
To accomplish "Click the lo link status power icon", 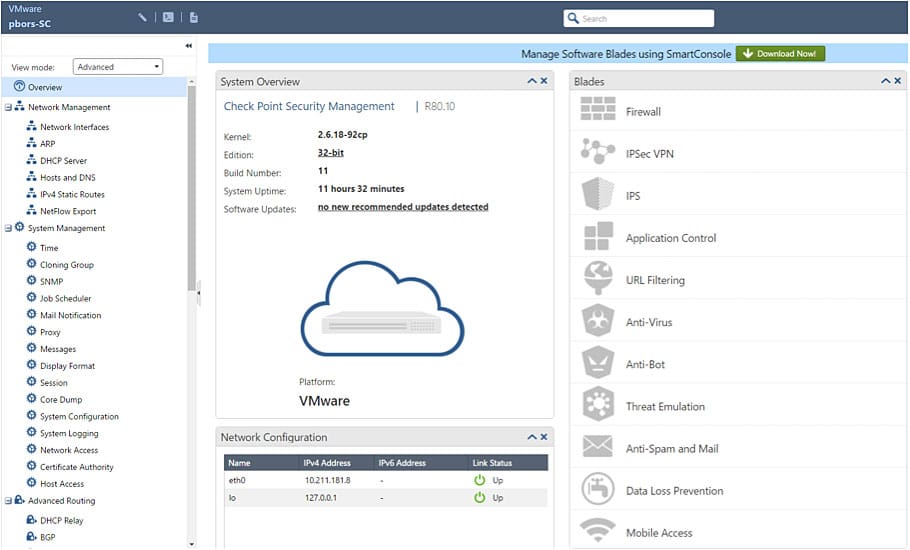I will [479, 497].
